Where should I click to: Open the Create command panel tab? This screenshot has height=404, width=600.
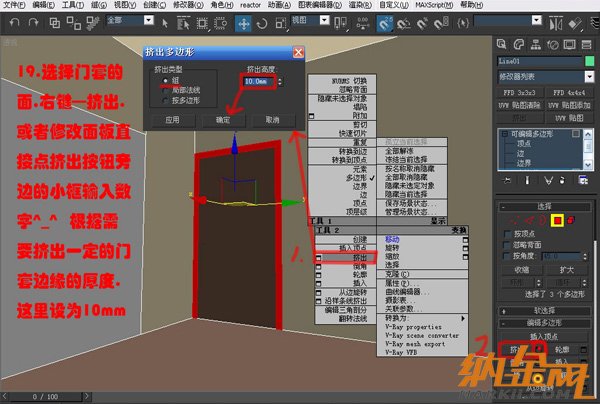(x=501, y=45)
